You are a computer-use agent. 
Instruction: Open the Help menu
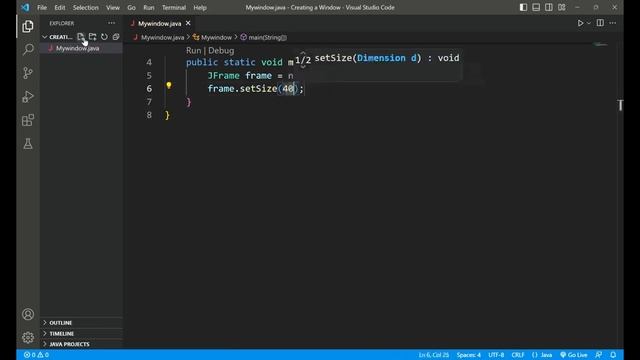200,7
